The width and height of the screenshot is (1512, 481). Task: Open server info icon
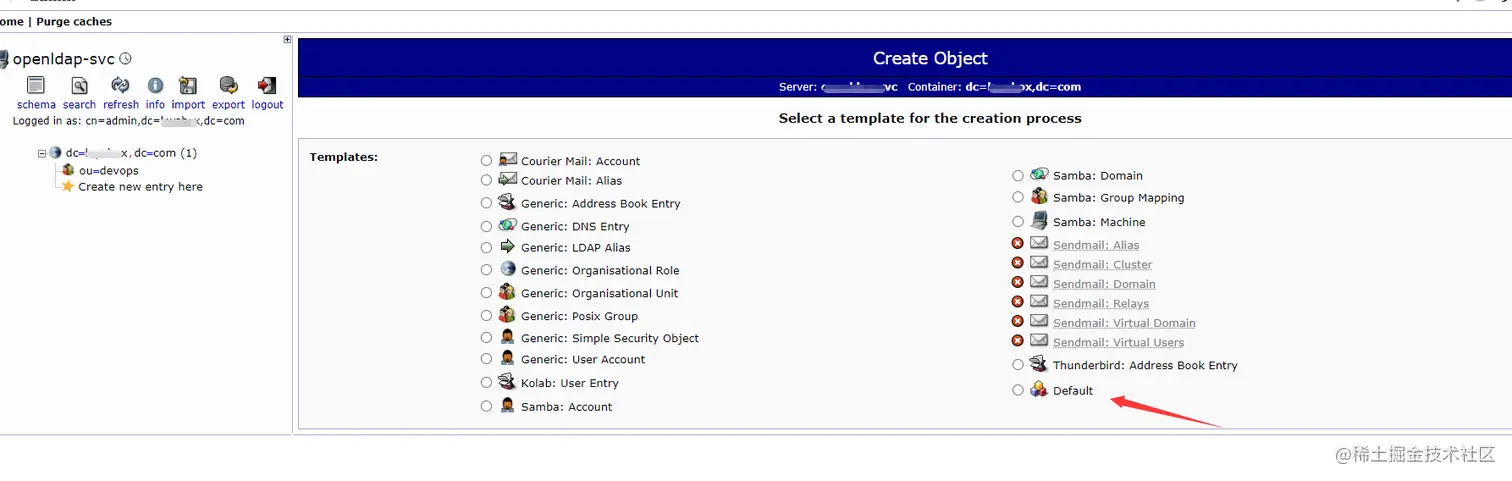tap(155, 85)
